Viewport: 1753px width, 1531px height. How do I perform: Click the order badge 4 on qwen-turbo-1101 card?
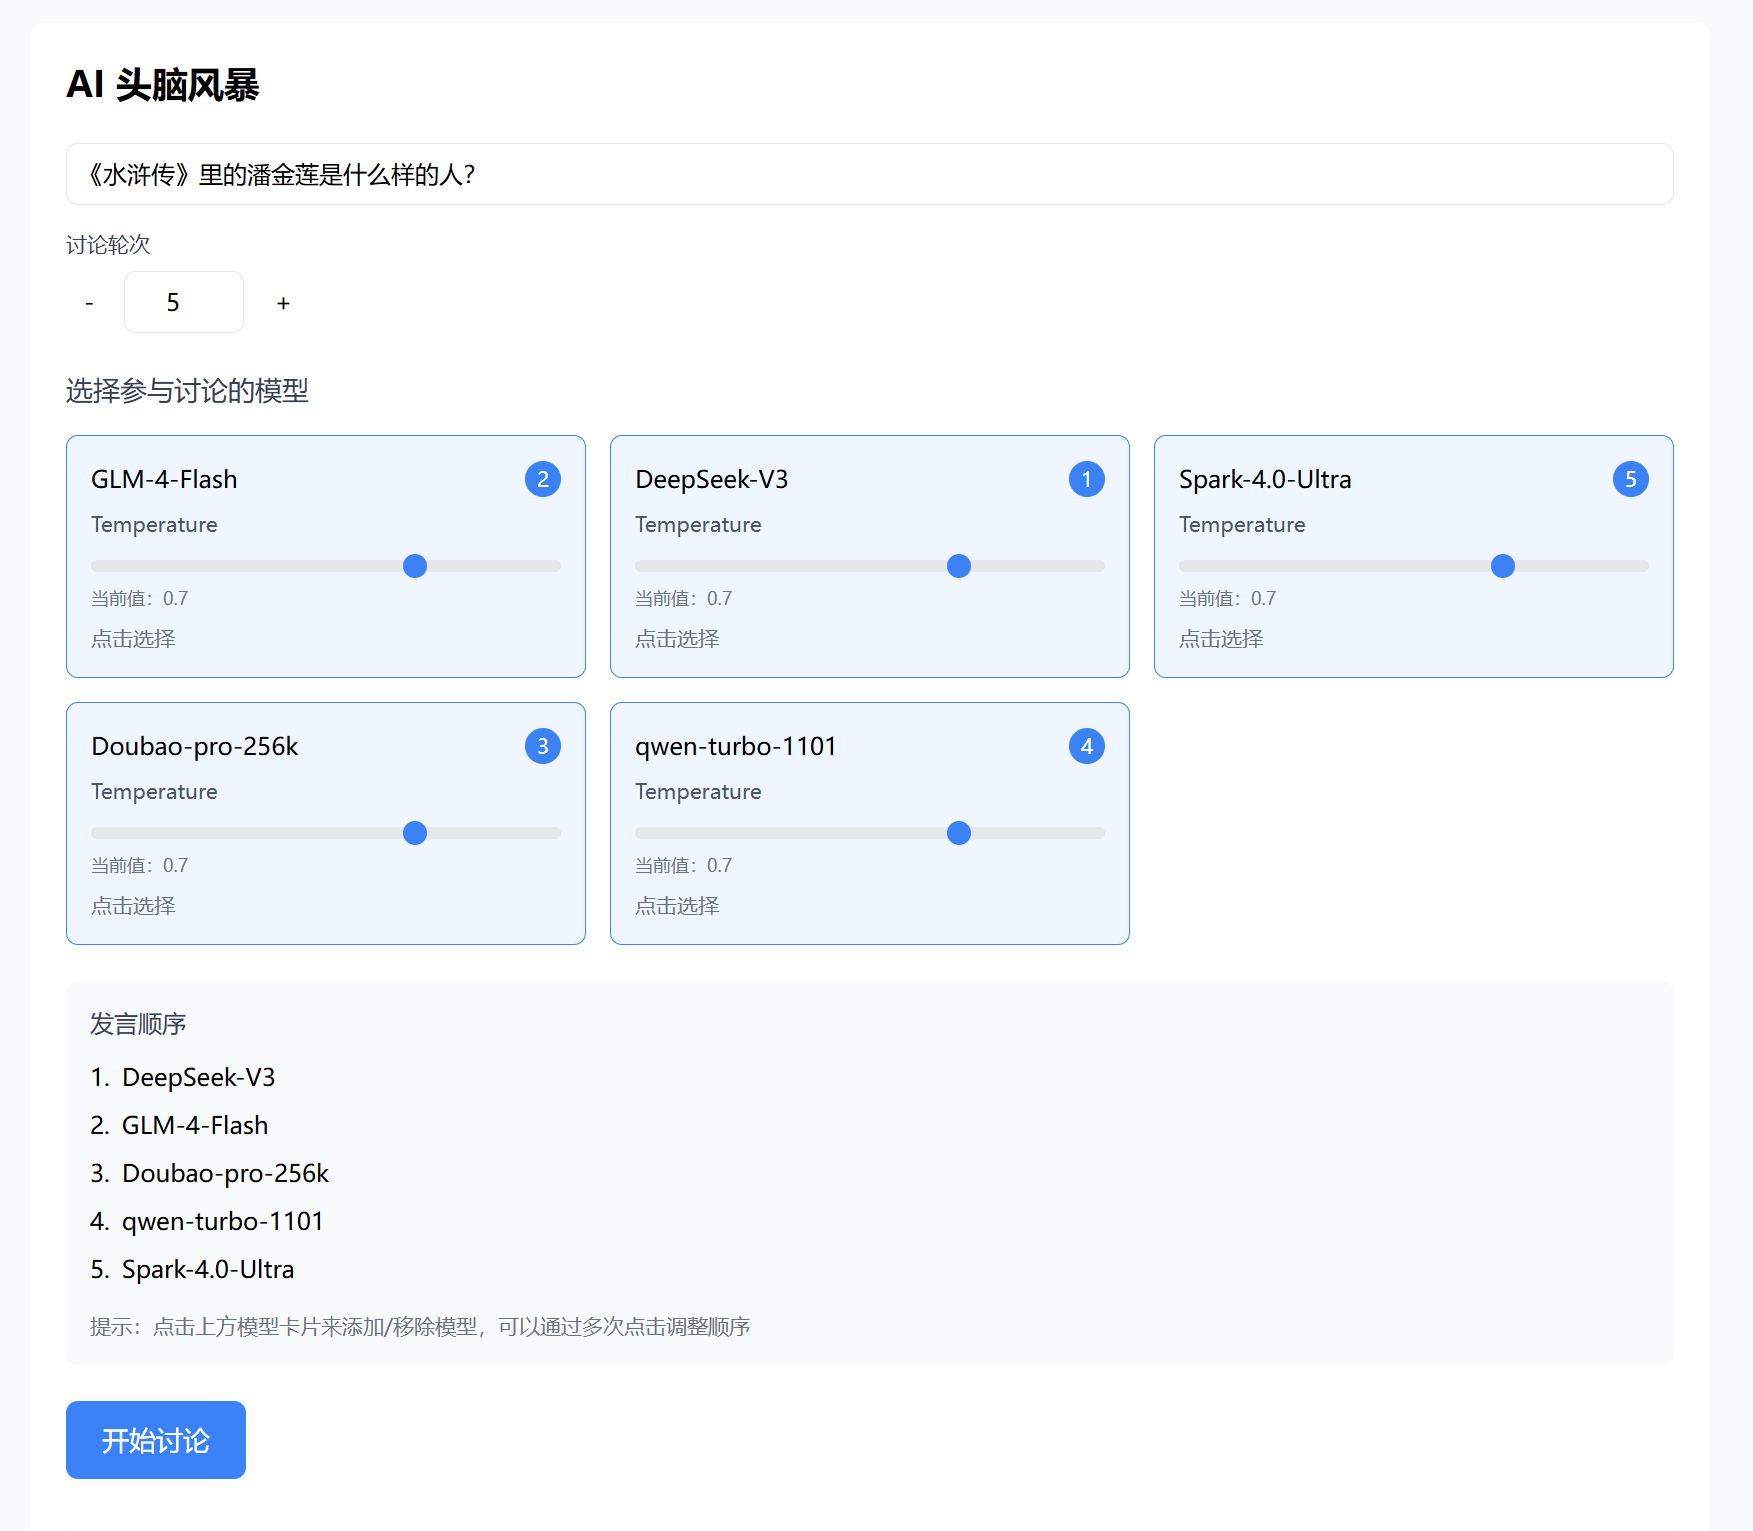(x=1086, y=746)
